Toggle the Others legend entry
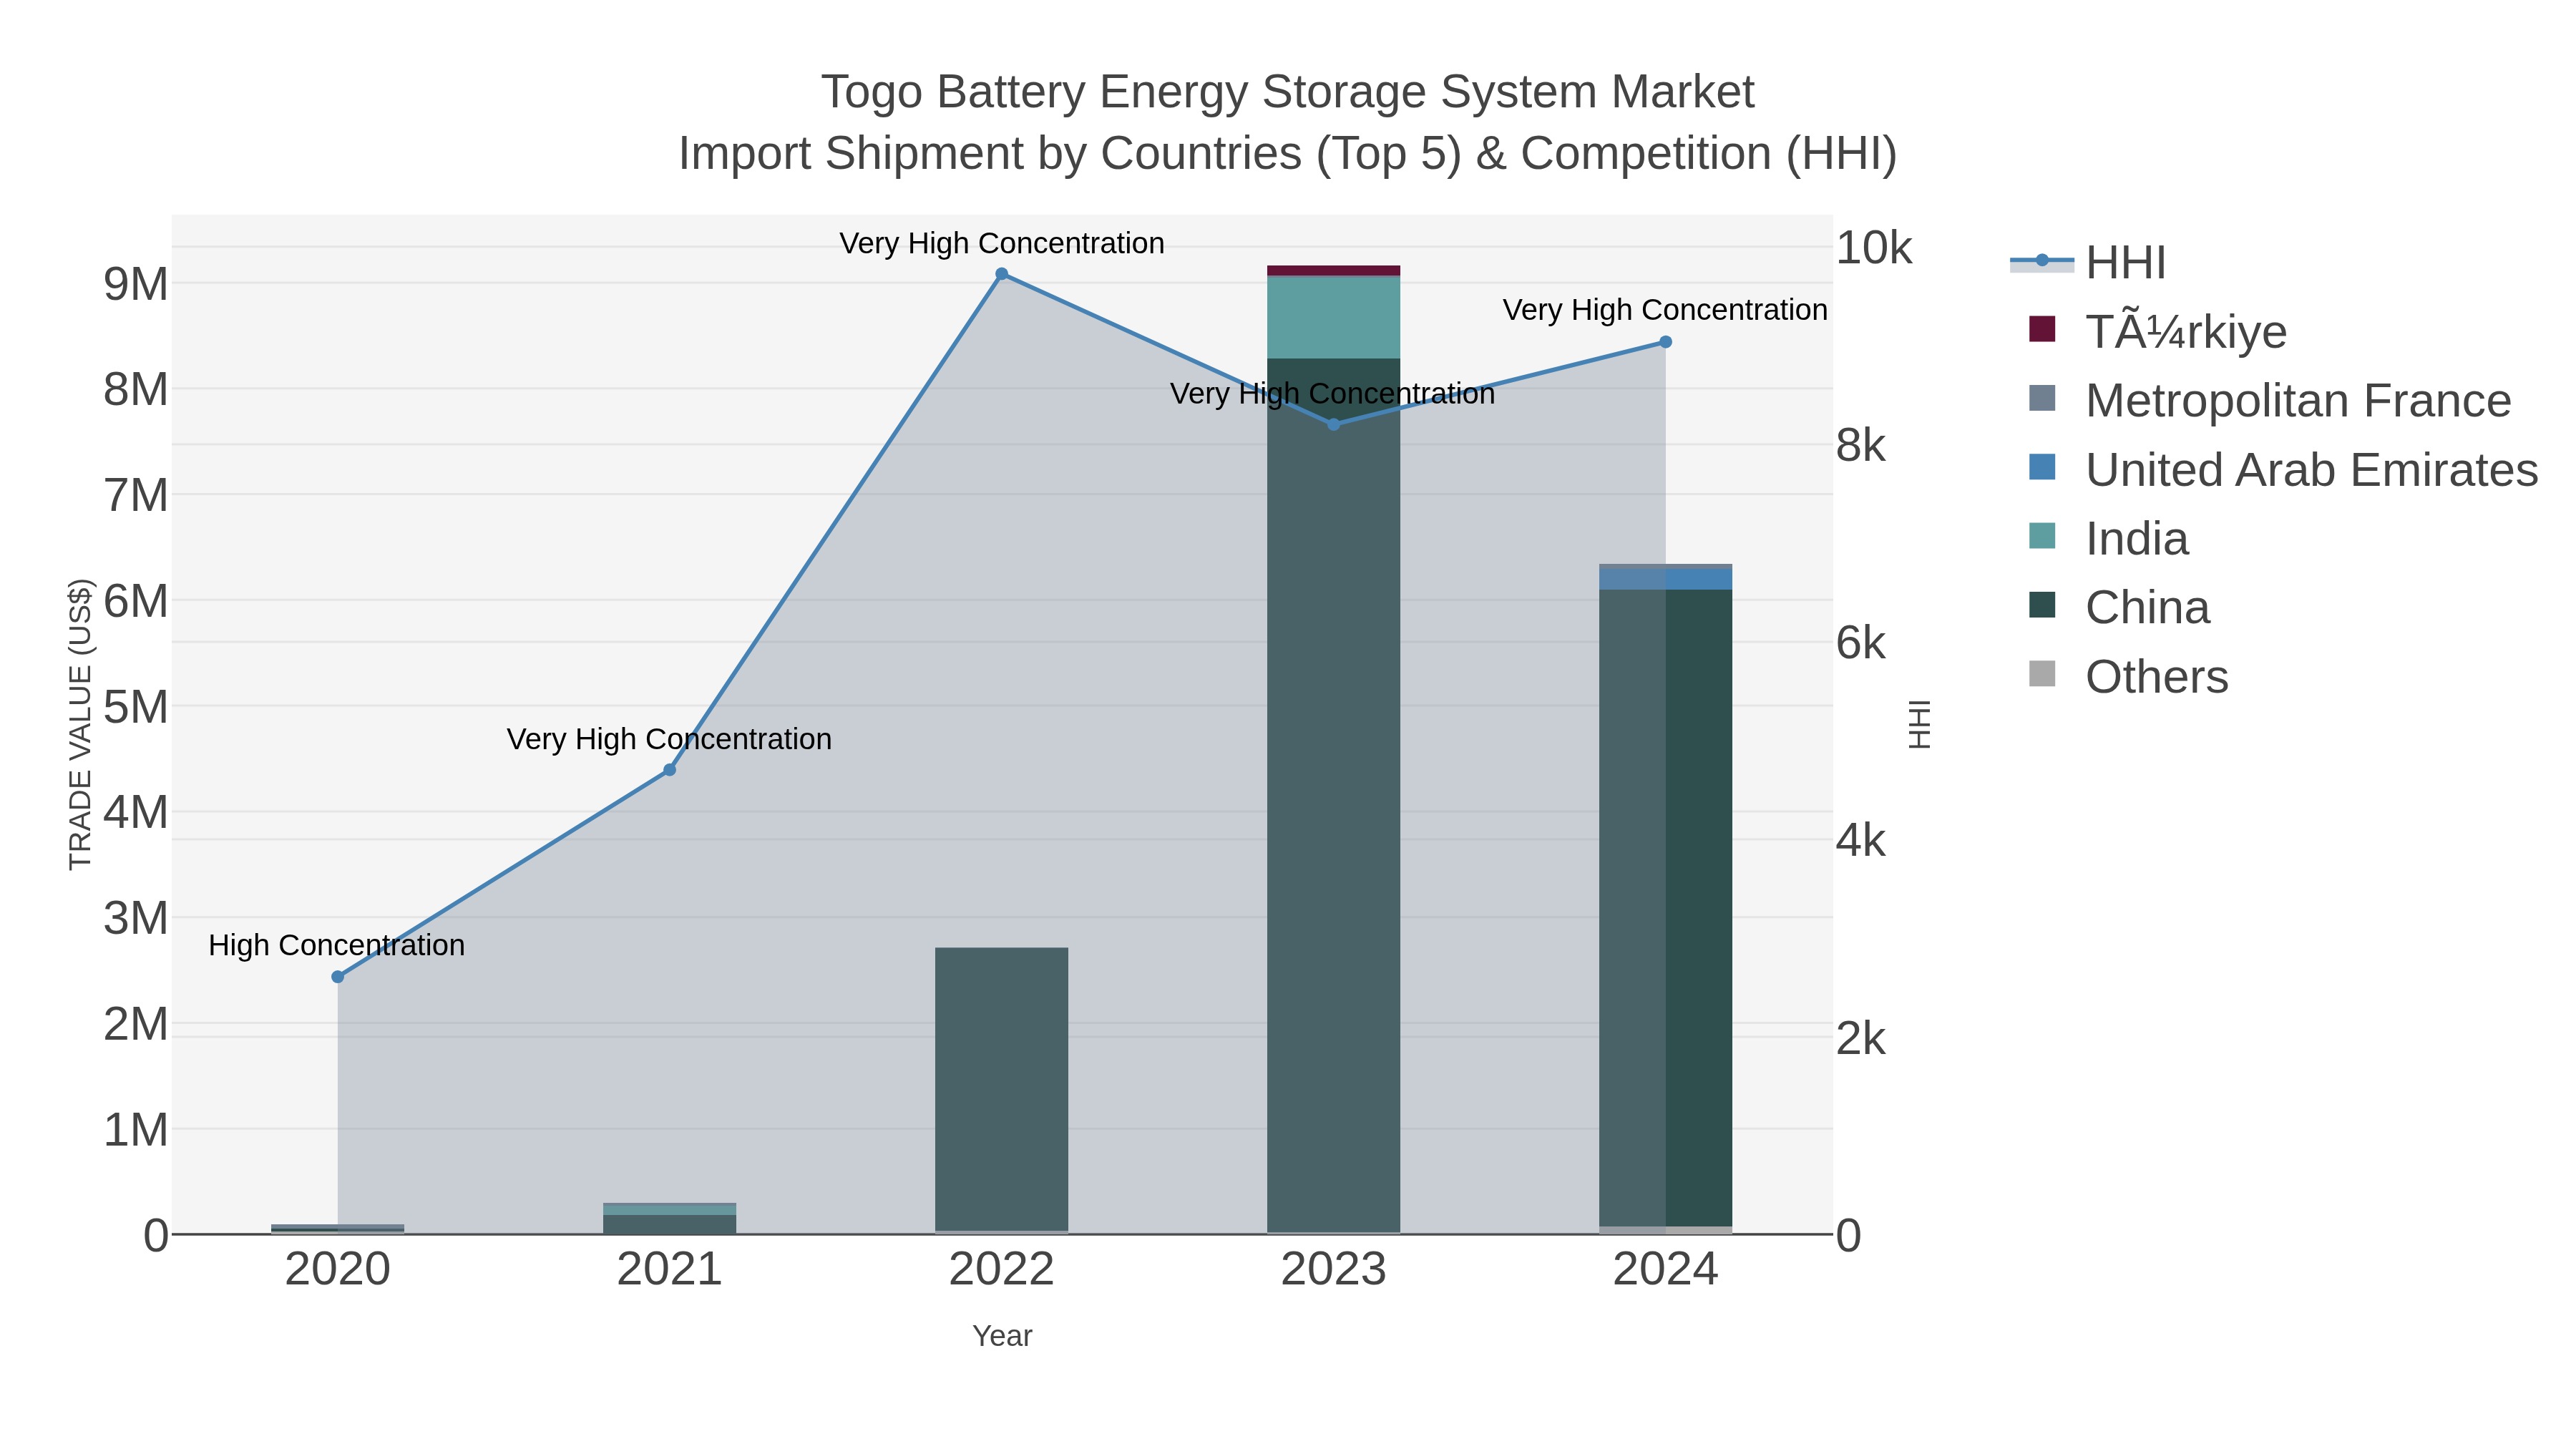 tap(2130, 676)
